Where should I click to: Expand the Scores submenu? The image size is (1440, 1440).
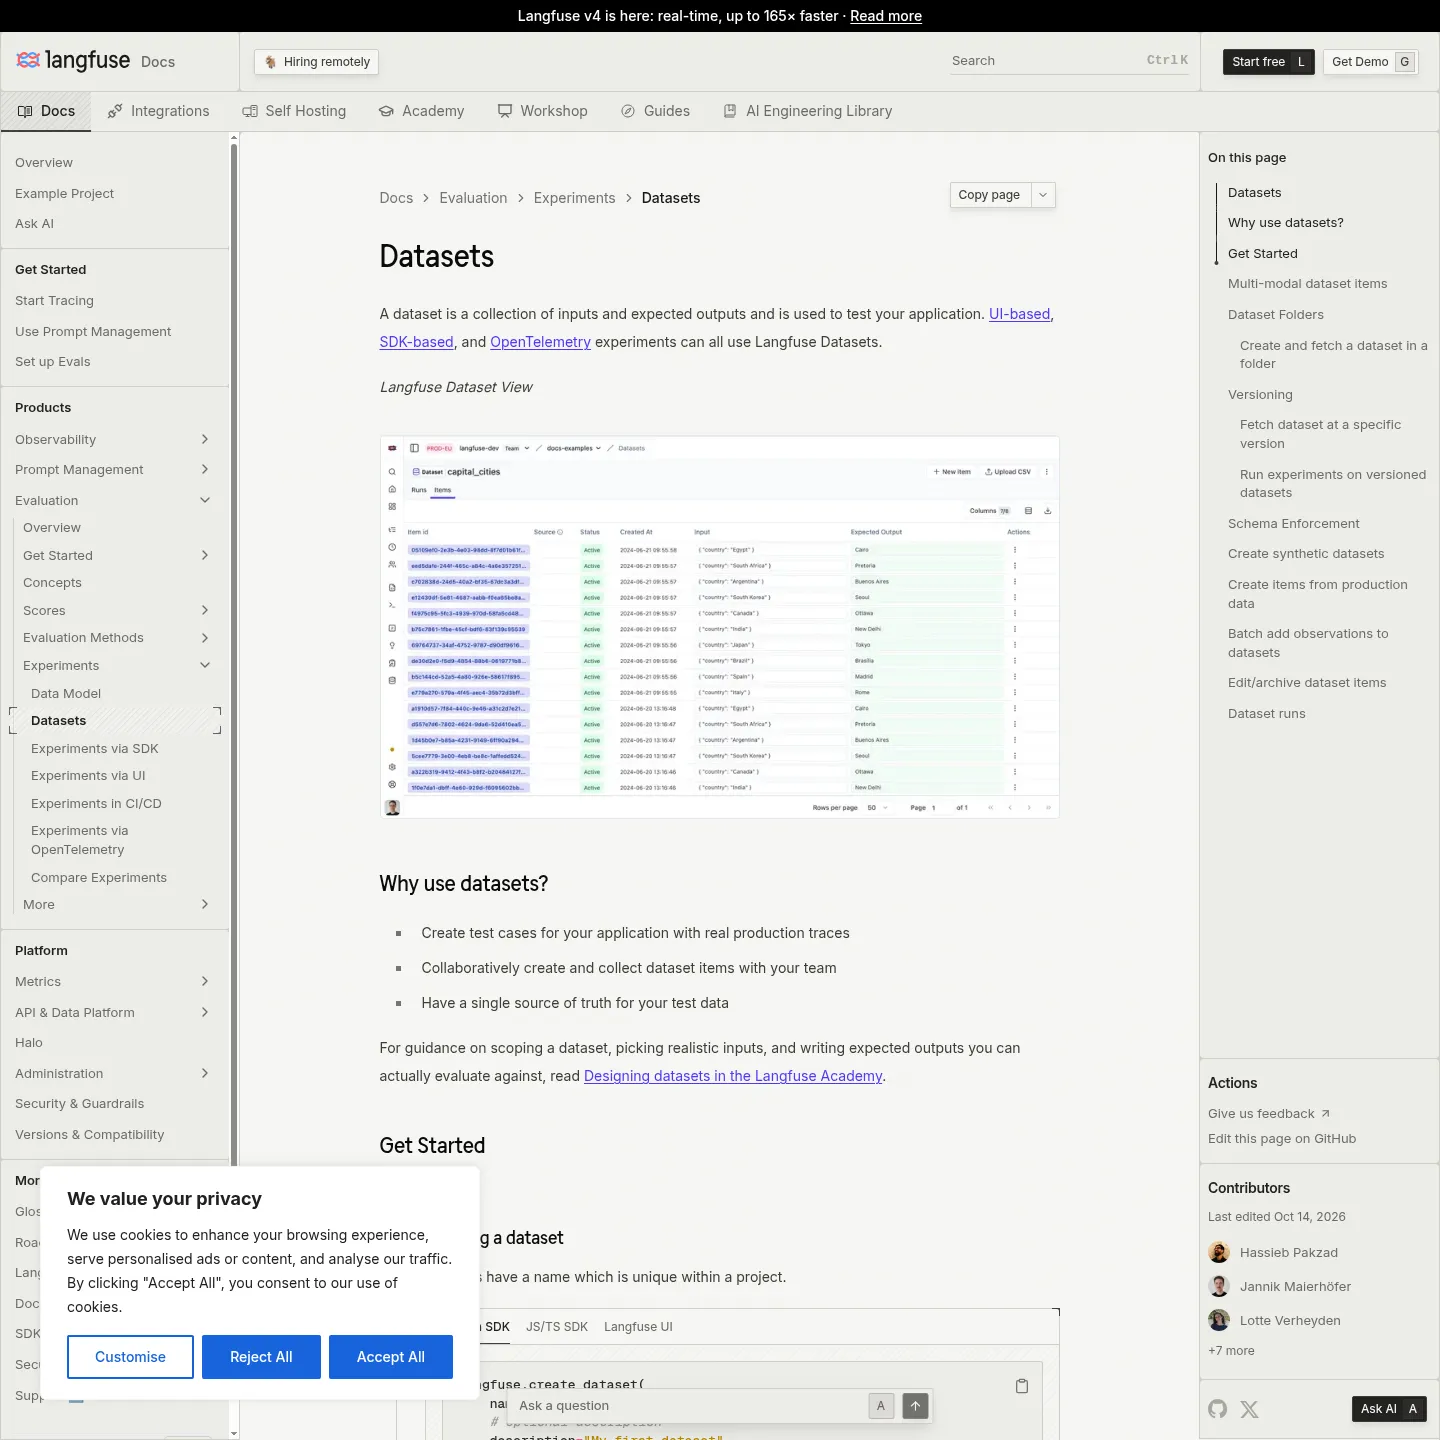tap(205, 610)
